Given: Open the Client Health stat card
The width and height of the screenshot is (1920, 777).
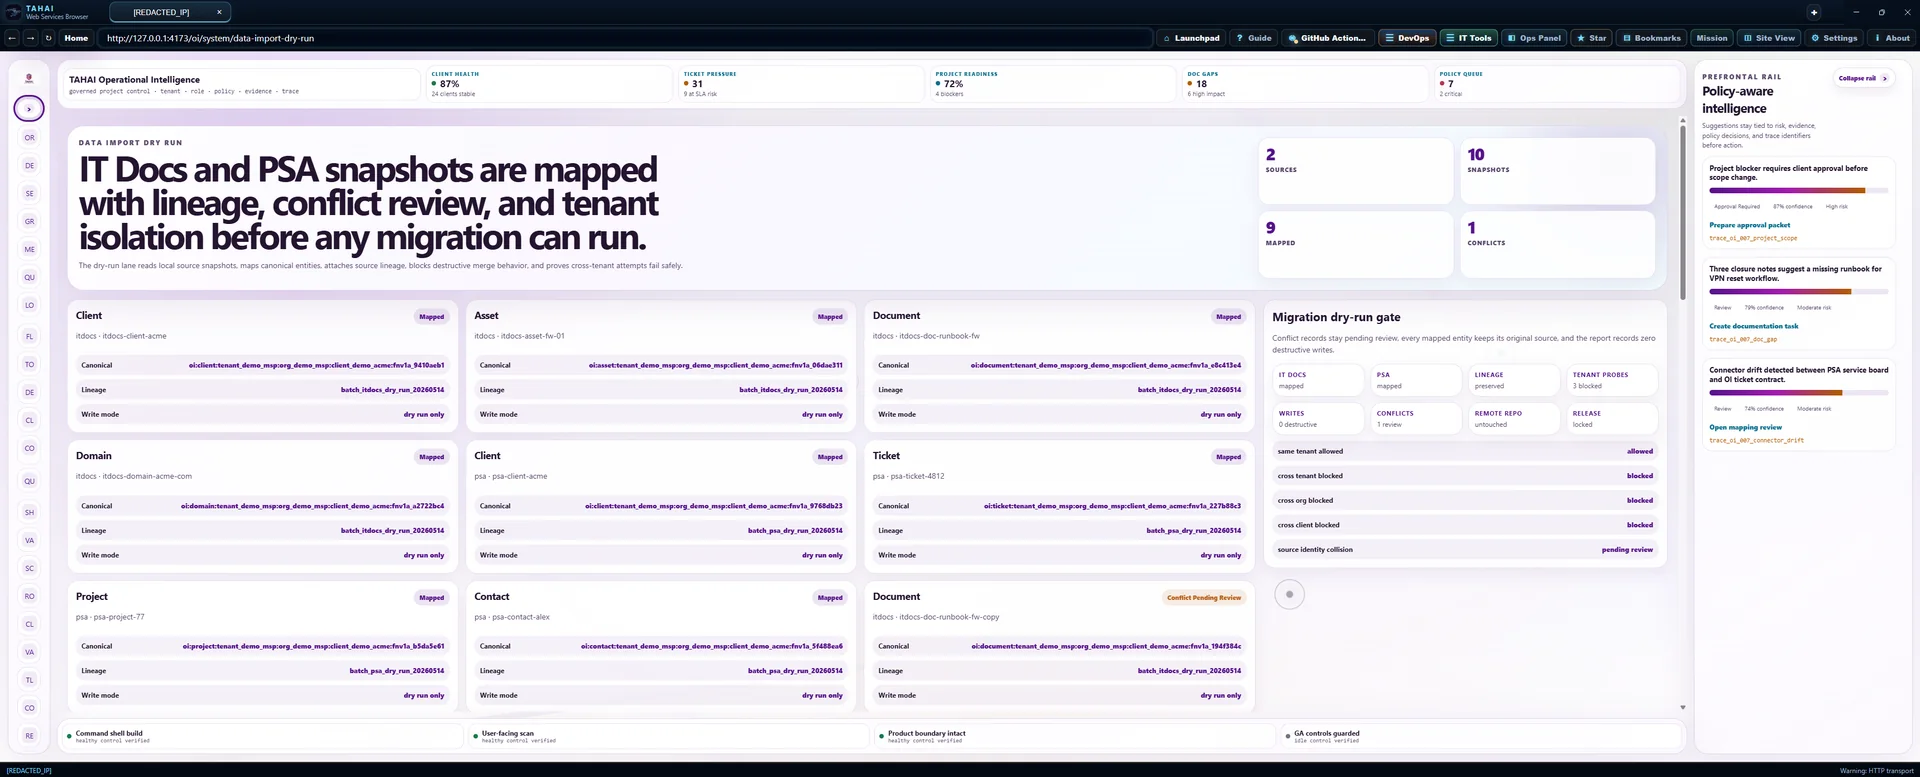Looking at the screenshot, I should click(x=547, y=84).
